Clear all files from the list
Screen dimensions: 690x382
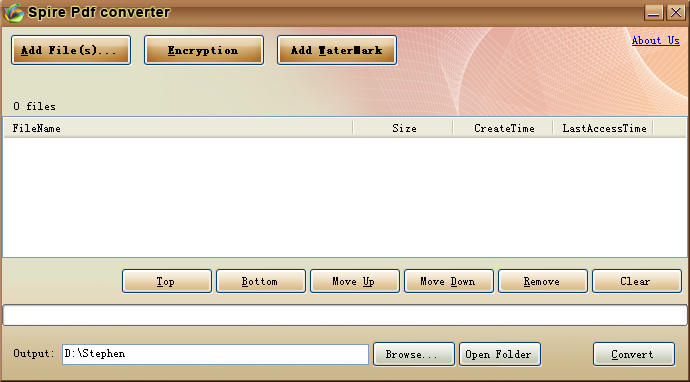(637, 281)
